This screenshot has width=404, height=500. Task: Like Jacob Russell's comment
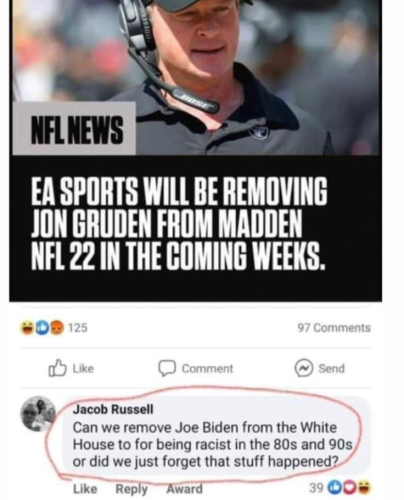click(85, 489)
